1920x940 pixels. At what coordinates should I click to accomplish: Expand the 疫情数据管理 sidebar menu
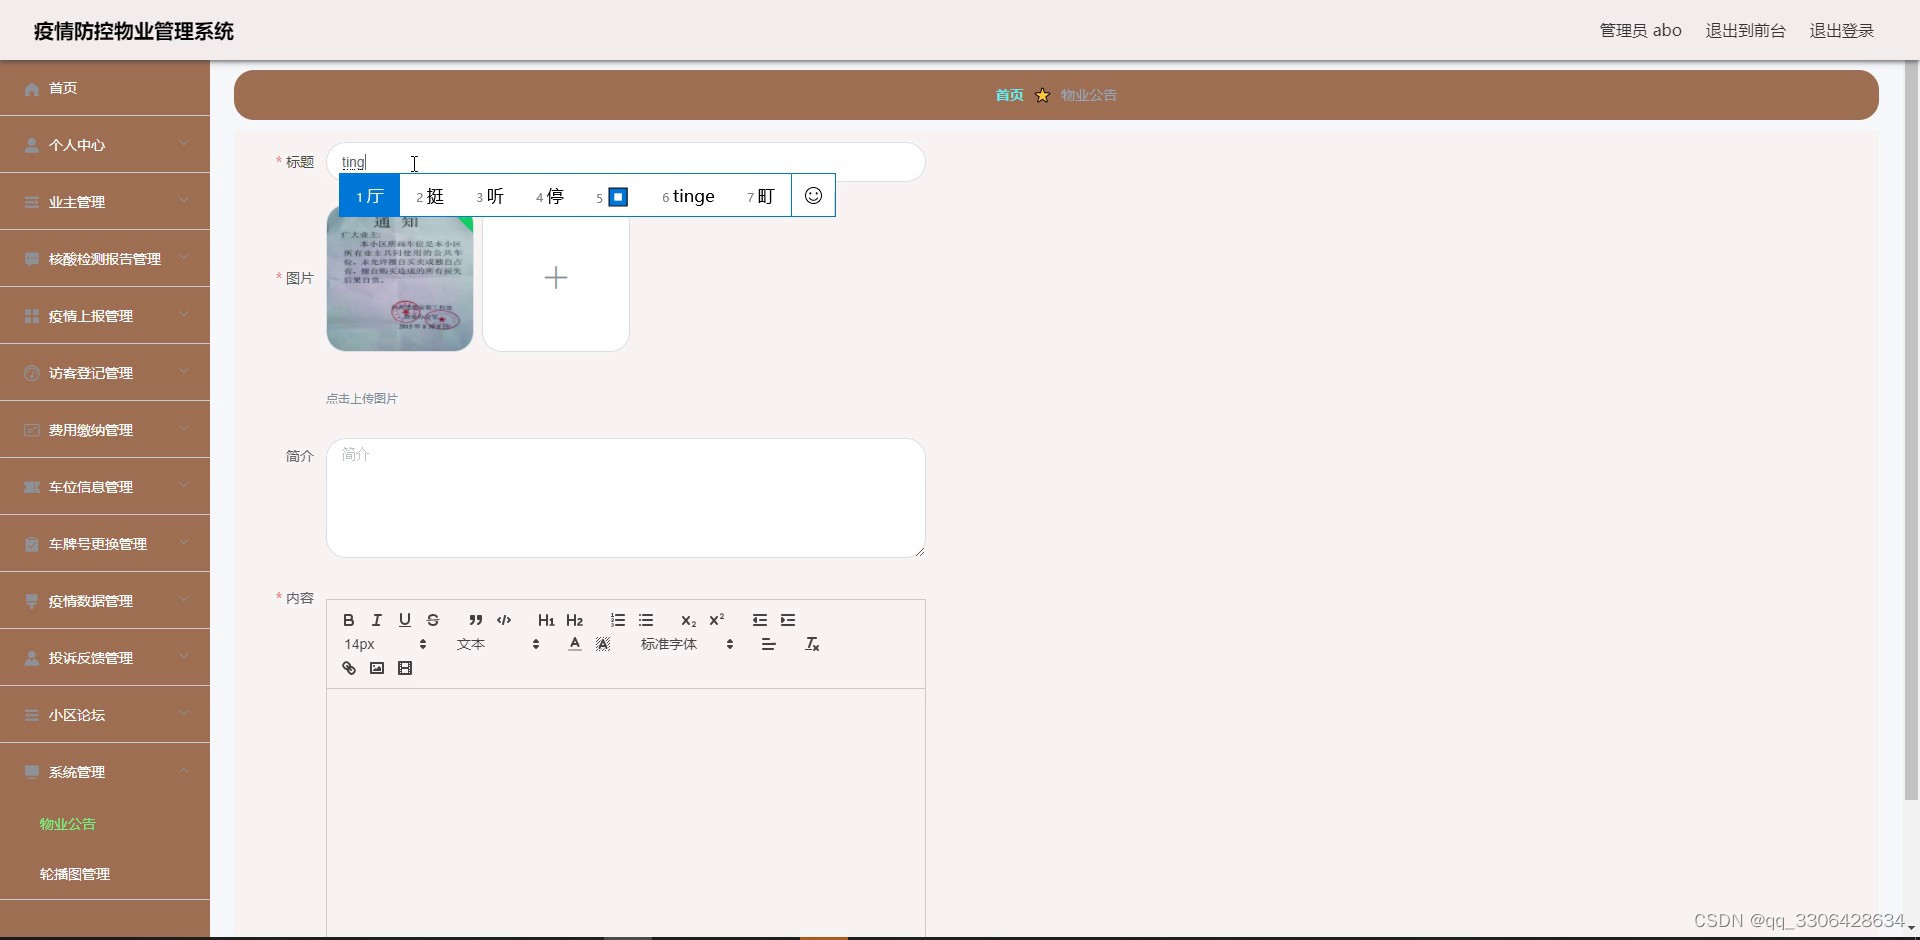(105, 601)
